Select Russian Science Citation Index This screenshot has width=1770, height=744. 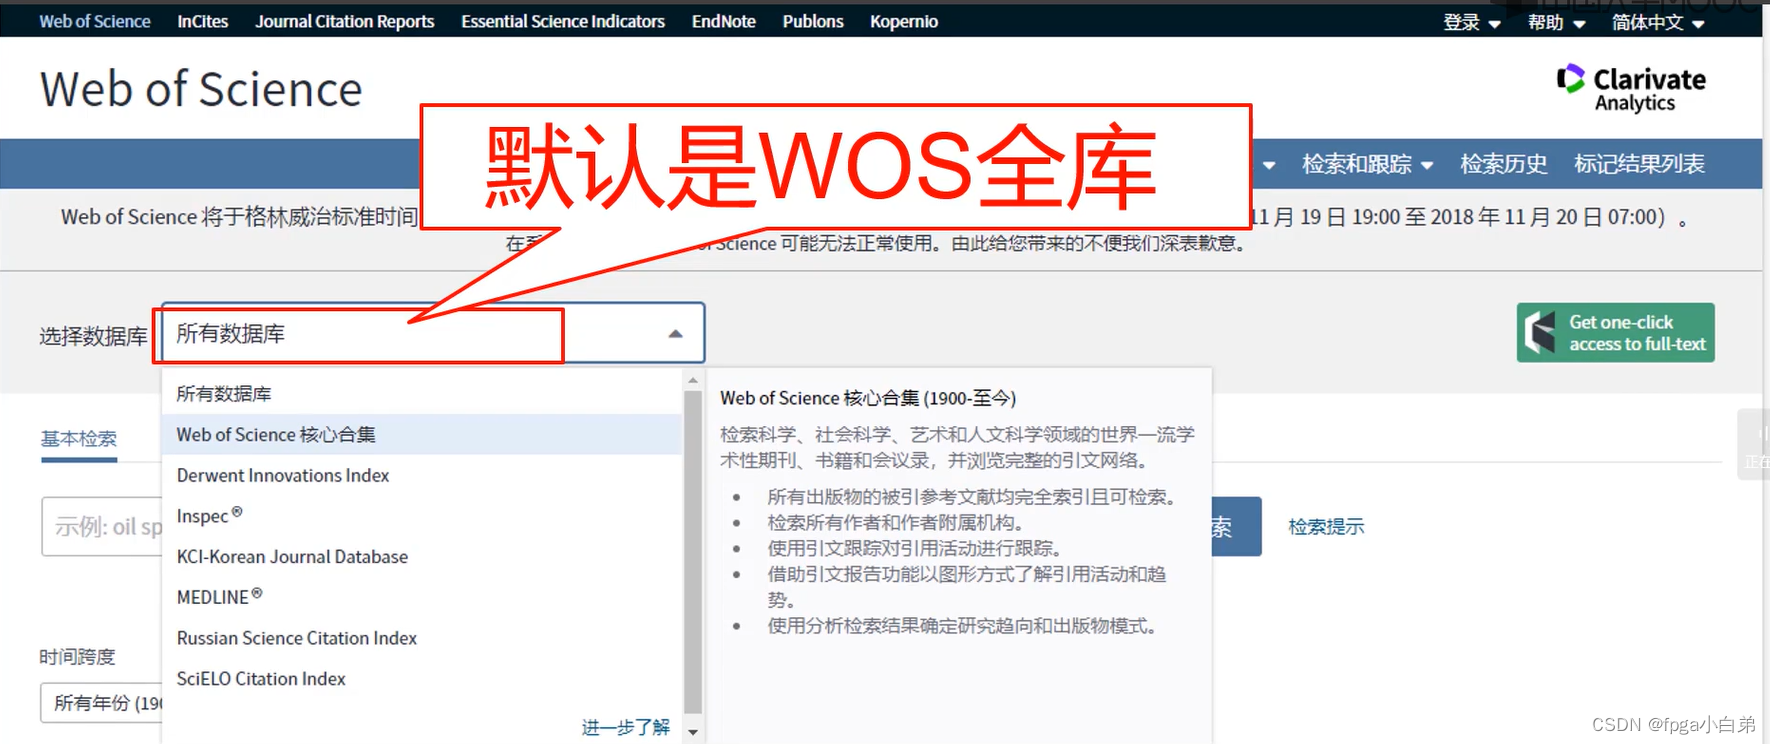coord(422,638)
